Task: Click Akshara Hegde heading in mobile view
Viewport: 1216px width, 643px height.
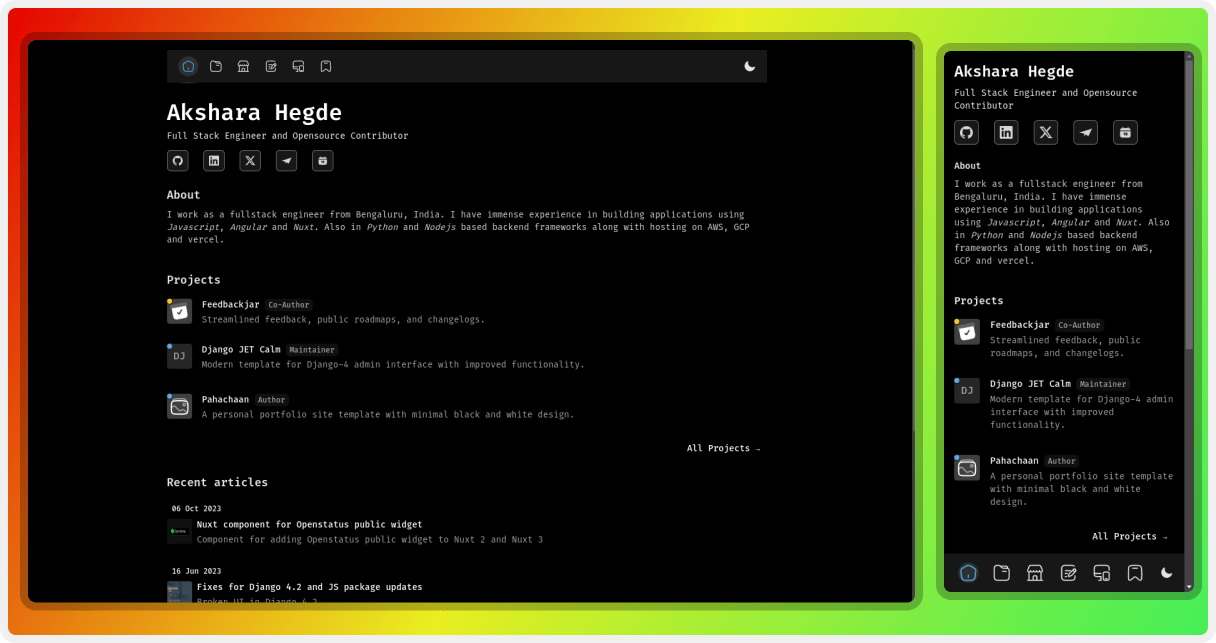Action: tap(1014, 72)
